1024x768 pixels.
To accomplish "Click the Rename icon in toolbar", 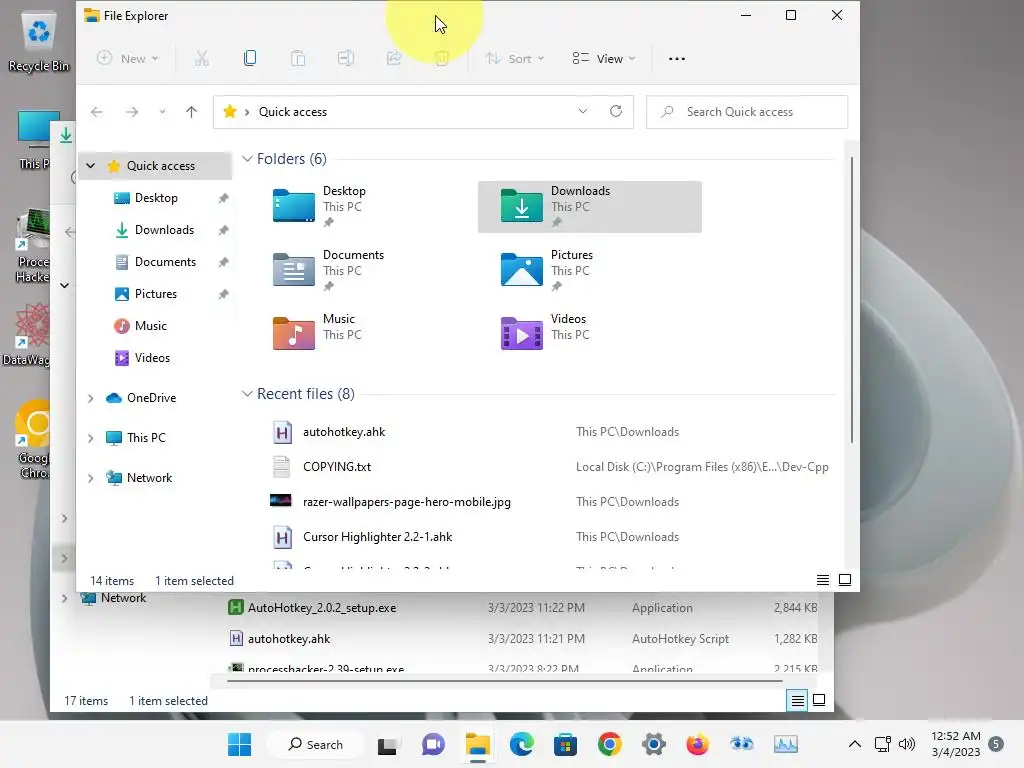I will pos(345,59).
